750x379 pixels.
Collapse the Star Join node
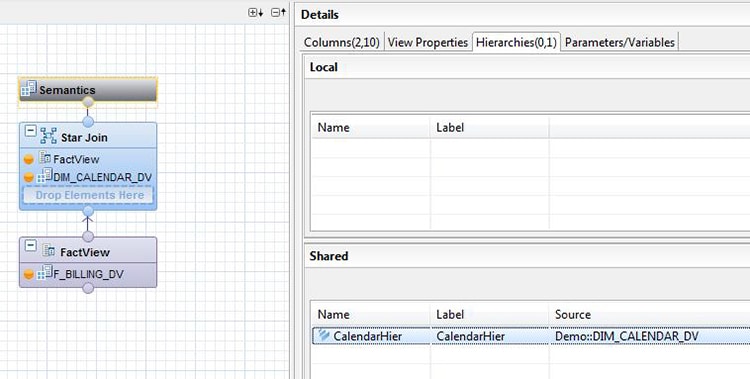pos(31,131)
